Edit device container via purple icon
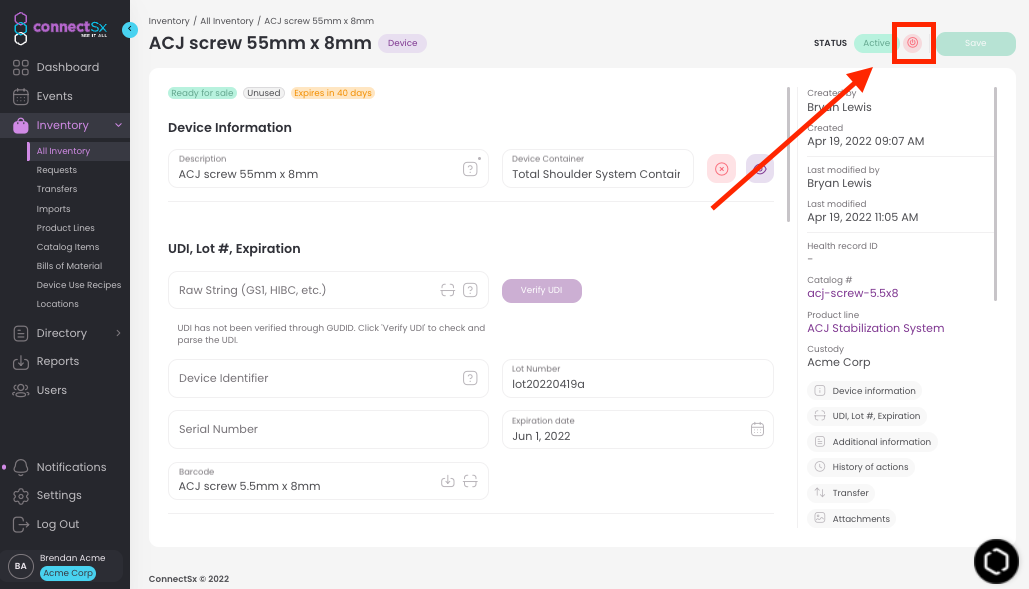Image resolution: width=1029 pixels, height=589 pixels. (x=759, y=168)
